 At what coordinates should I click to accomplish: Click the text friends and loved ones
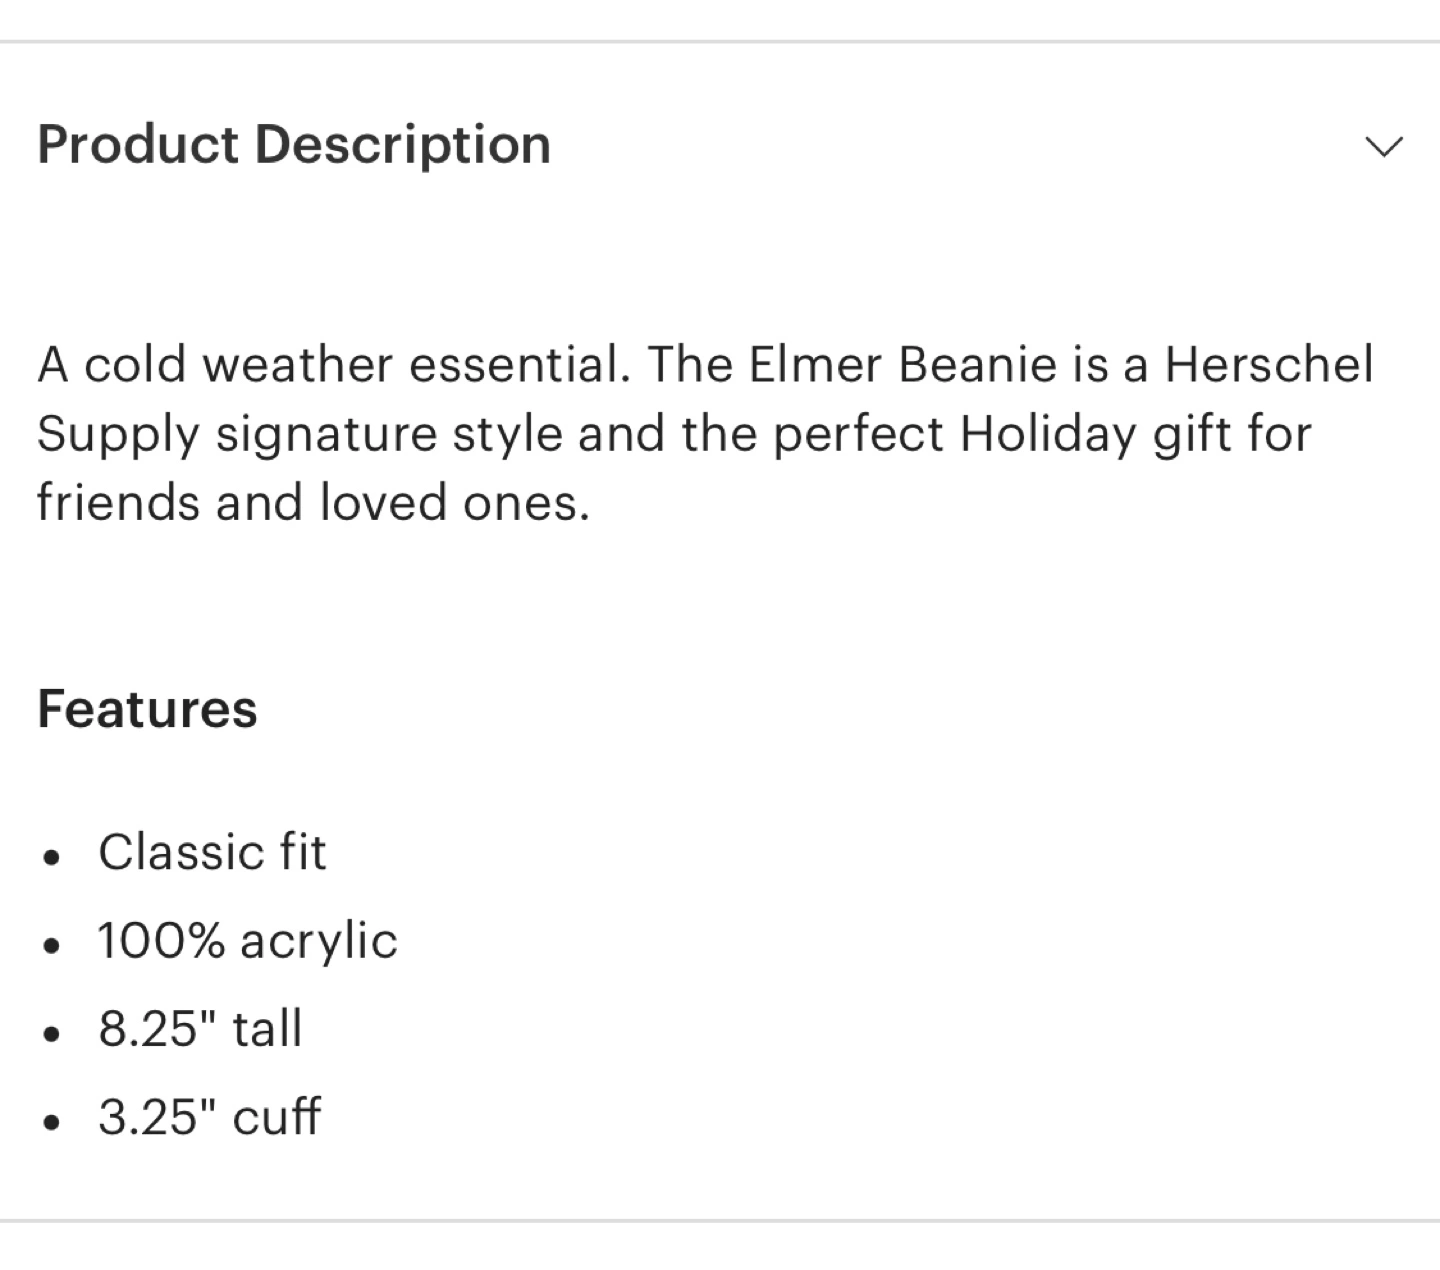pyautogui.click(x=313, y=502)
